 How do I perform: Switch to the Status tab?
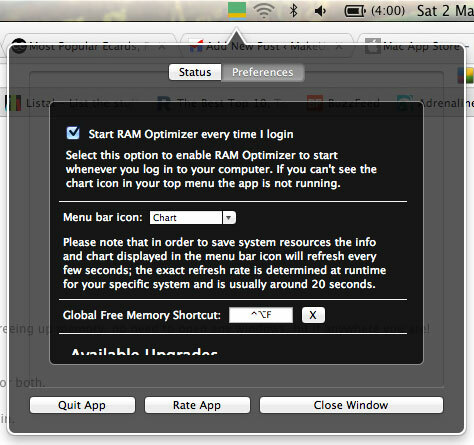(195, 72)
